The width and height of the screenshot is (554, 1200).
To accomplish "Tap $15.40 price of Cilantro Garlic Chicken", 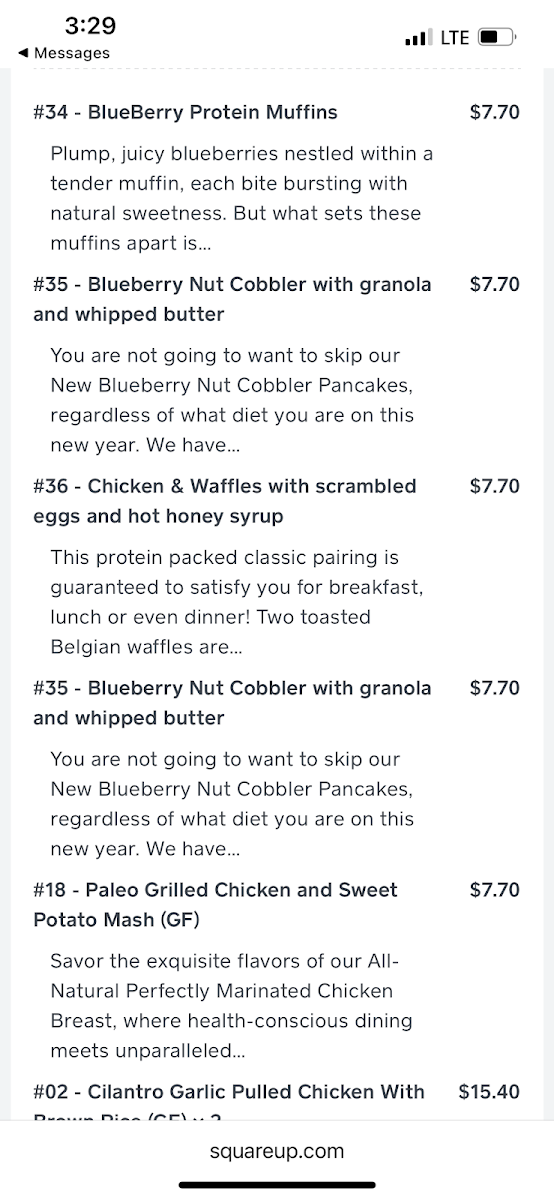I will coord(489,1091).
